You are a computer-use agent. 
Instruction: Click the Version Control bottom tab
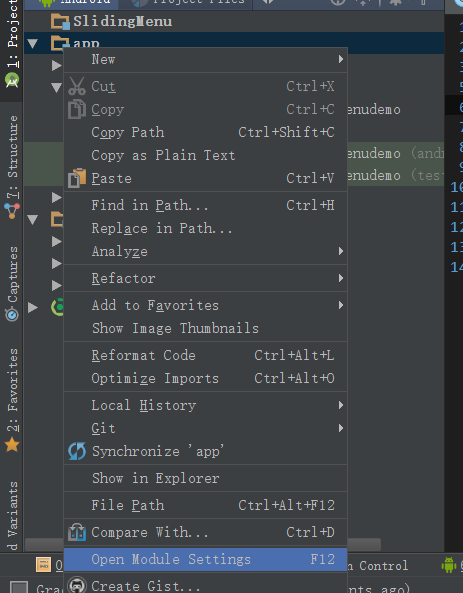(x=378, y=566)
